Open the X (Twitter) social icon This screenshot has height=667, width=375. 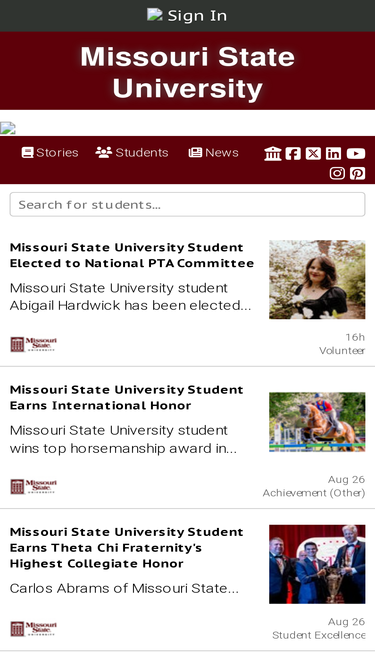[313, 153]
